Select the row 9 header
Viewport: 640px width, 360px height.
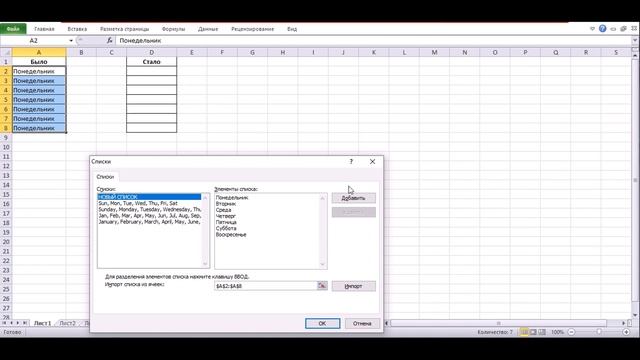point(6,138)
